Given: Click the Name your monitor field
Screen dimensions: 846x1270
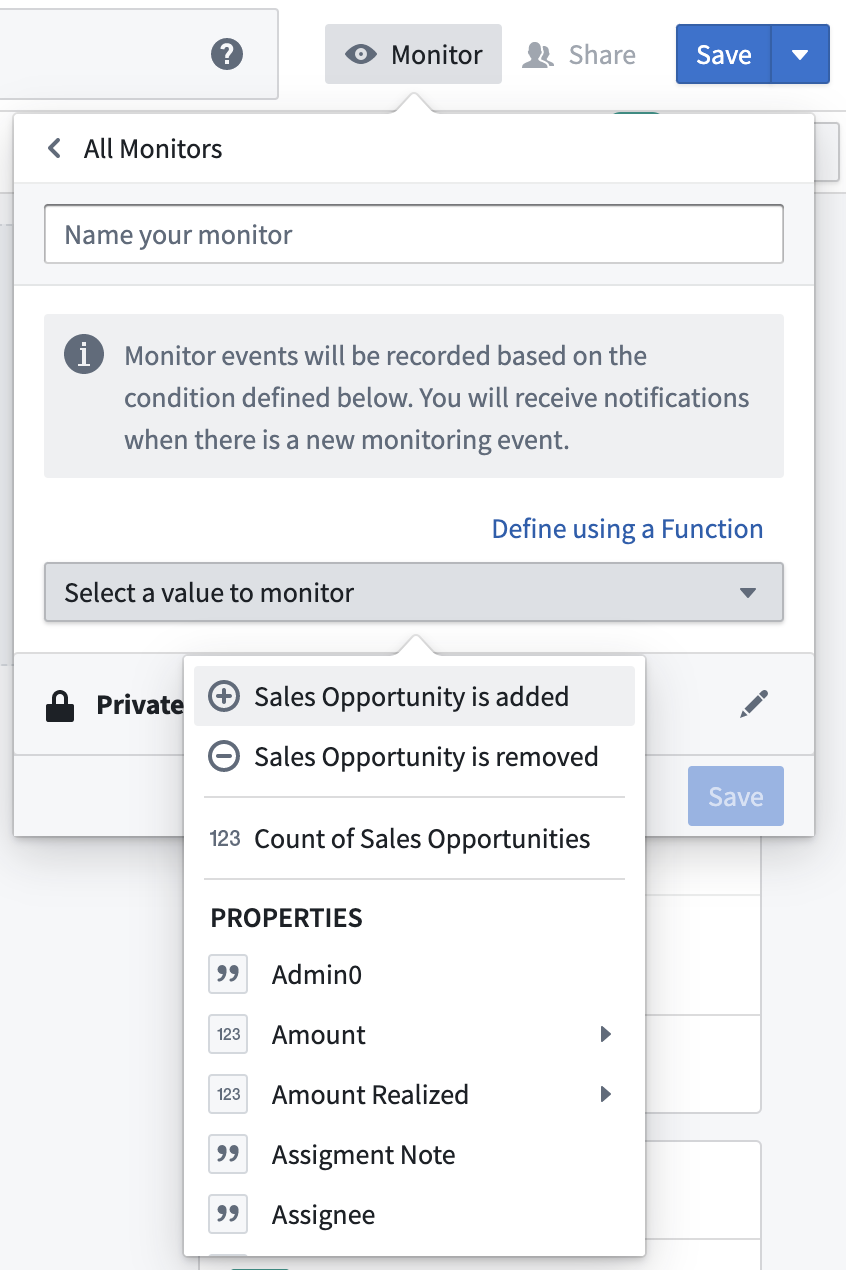Looking at the screenshot, I should [414, 235].
